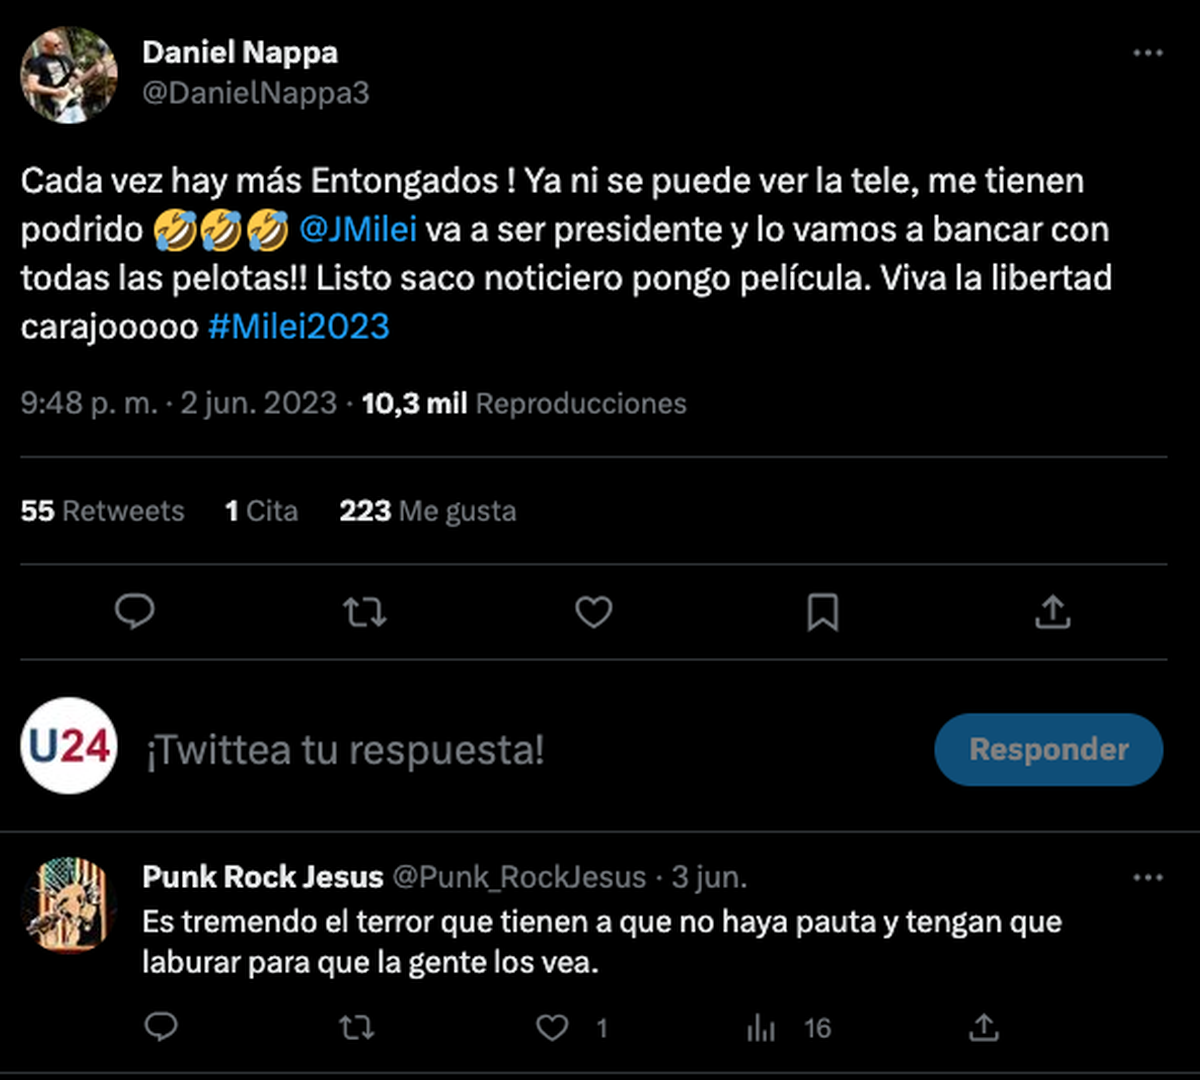Open the @JMilei mention link
The height and width of the screenshot is (1080, 1200).
358,229
